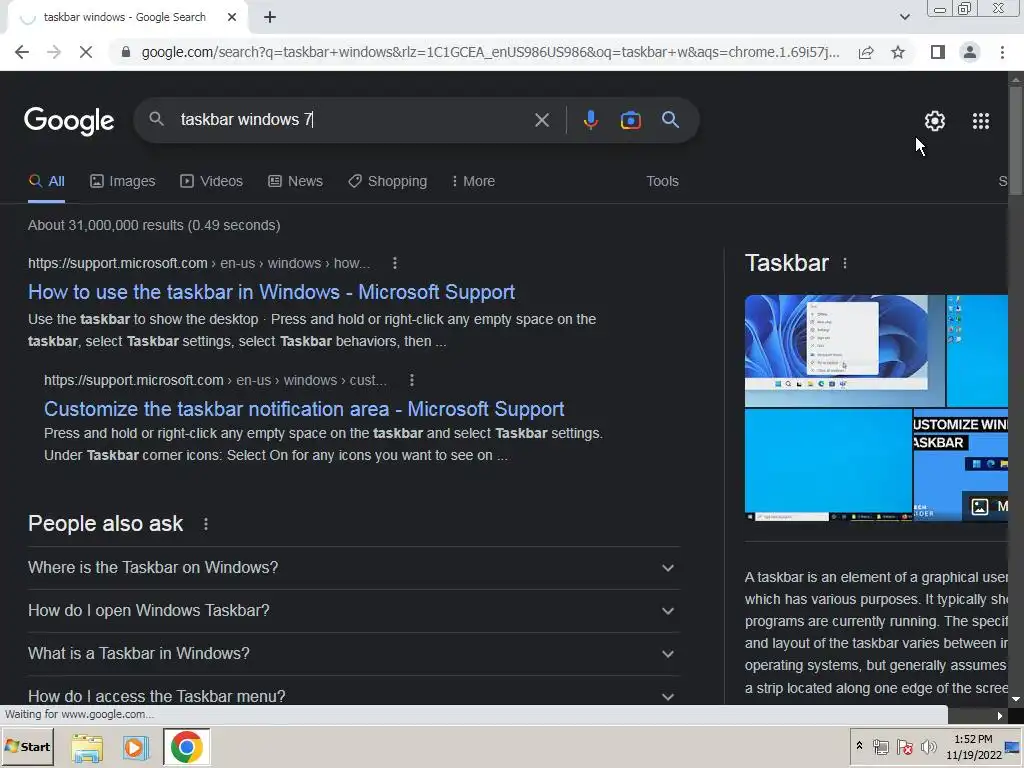The width and height of the screenshot is (1024, 768).
Task: Click the About 31,000,000 results text
Action: (154, 225)
